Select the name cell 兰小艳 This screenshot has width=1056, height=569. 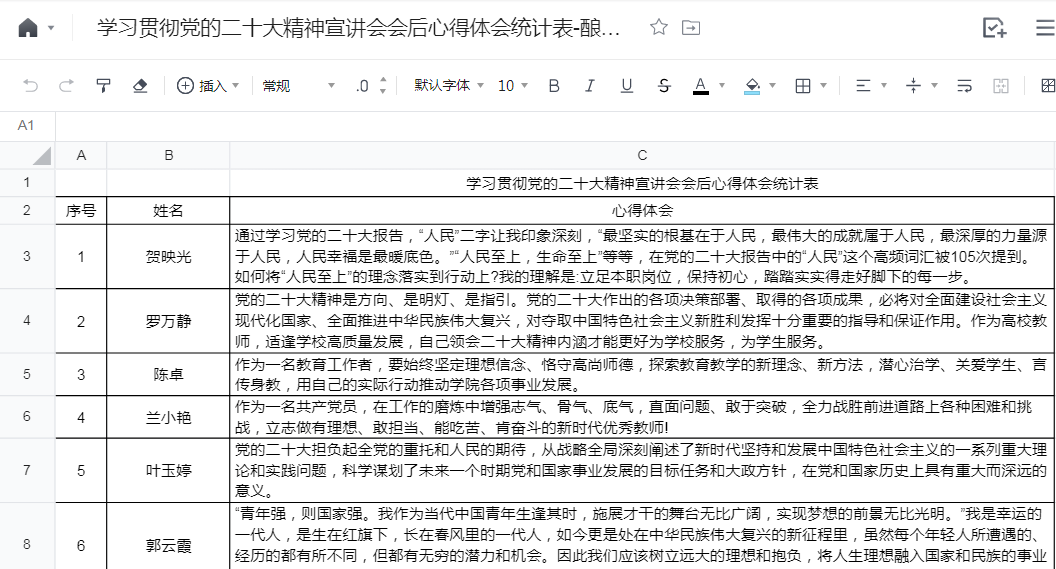point(168,417)
